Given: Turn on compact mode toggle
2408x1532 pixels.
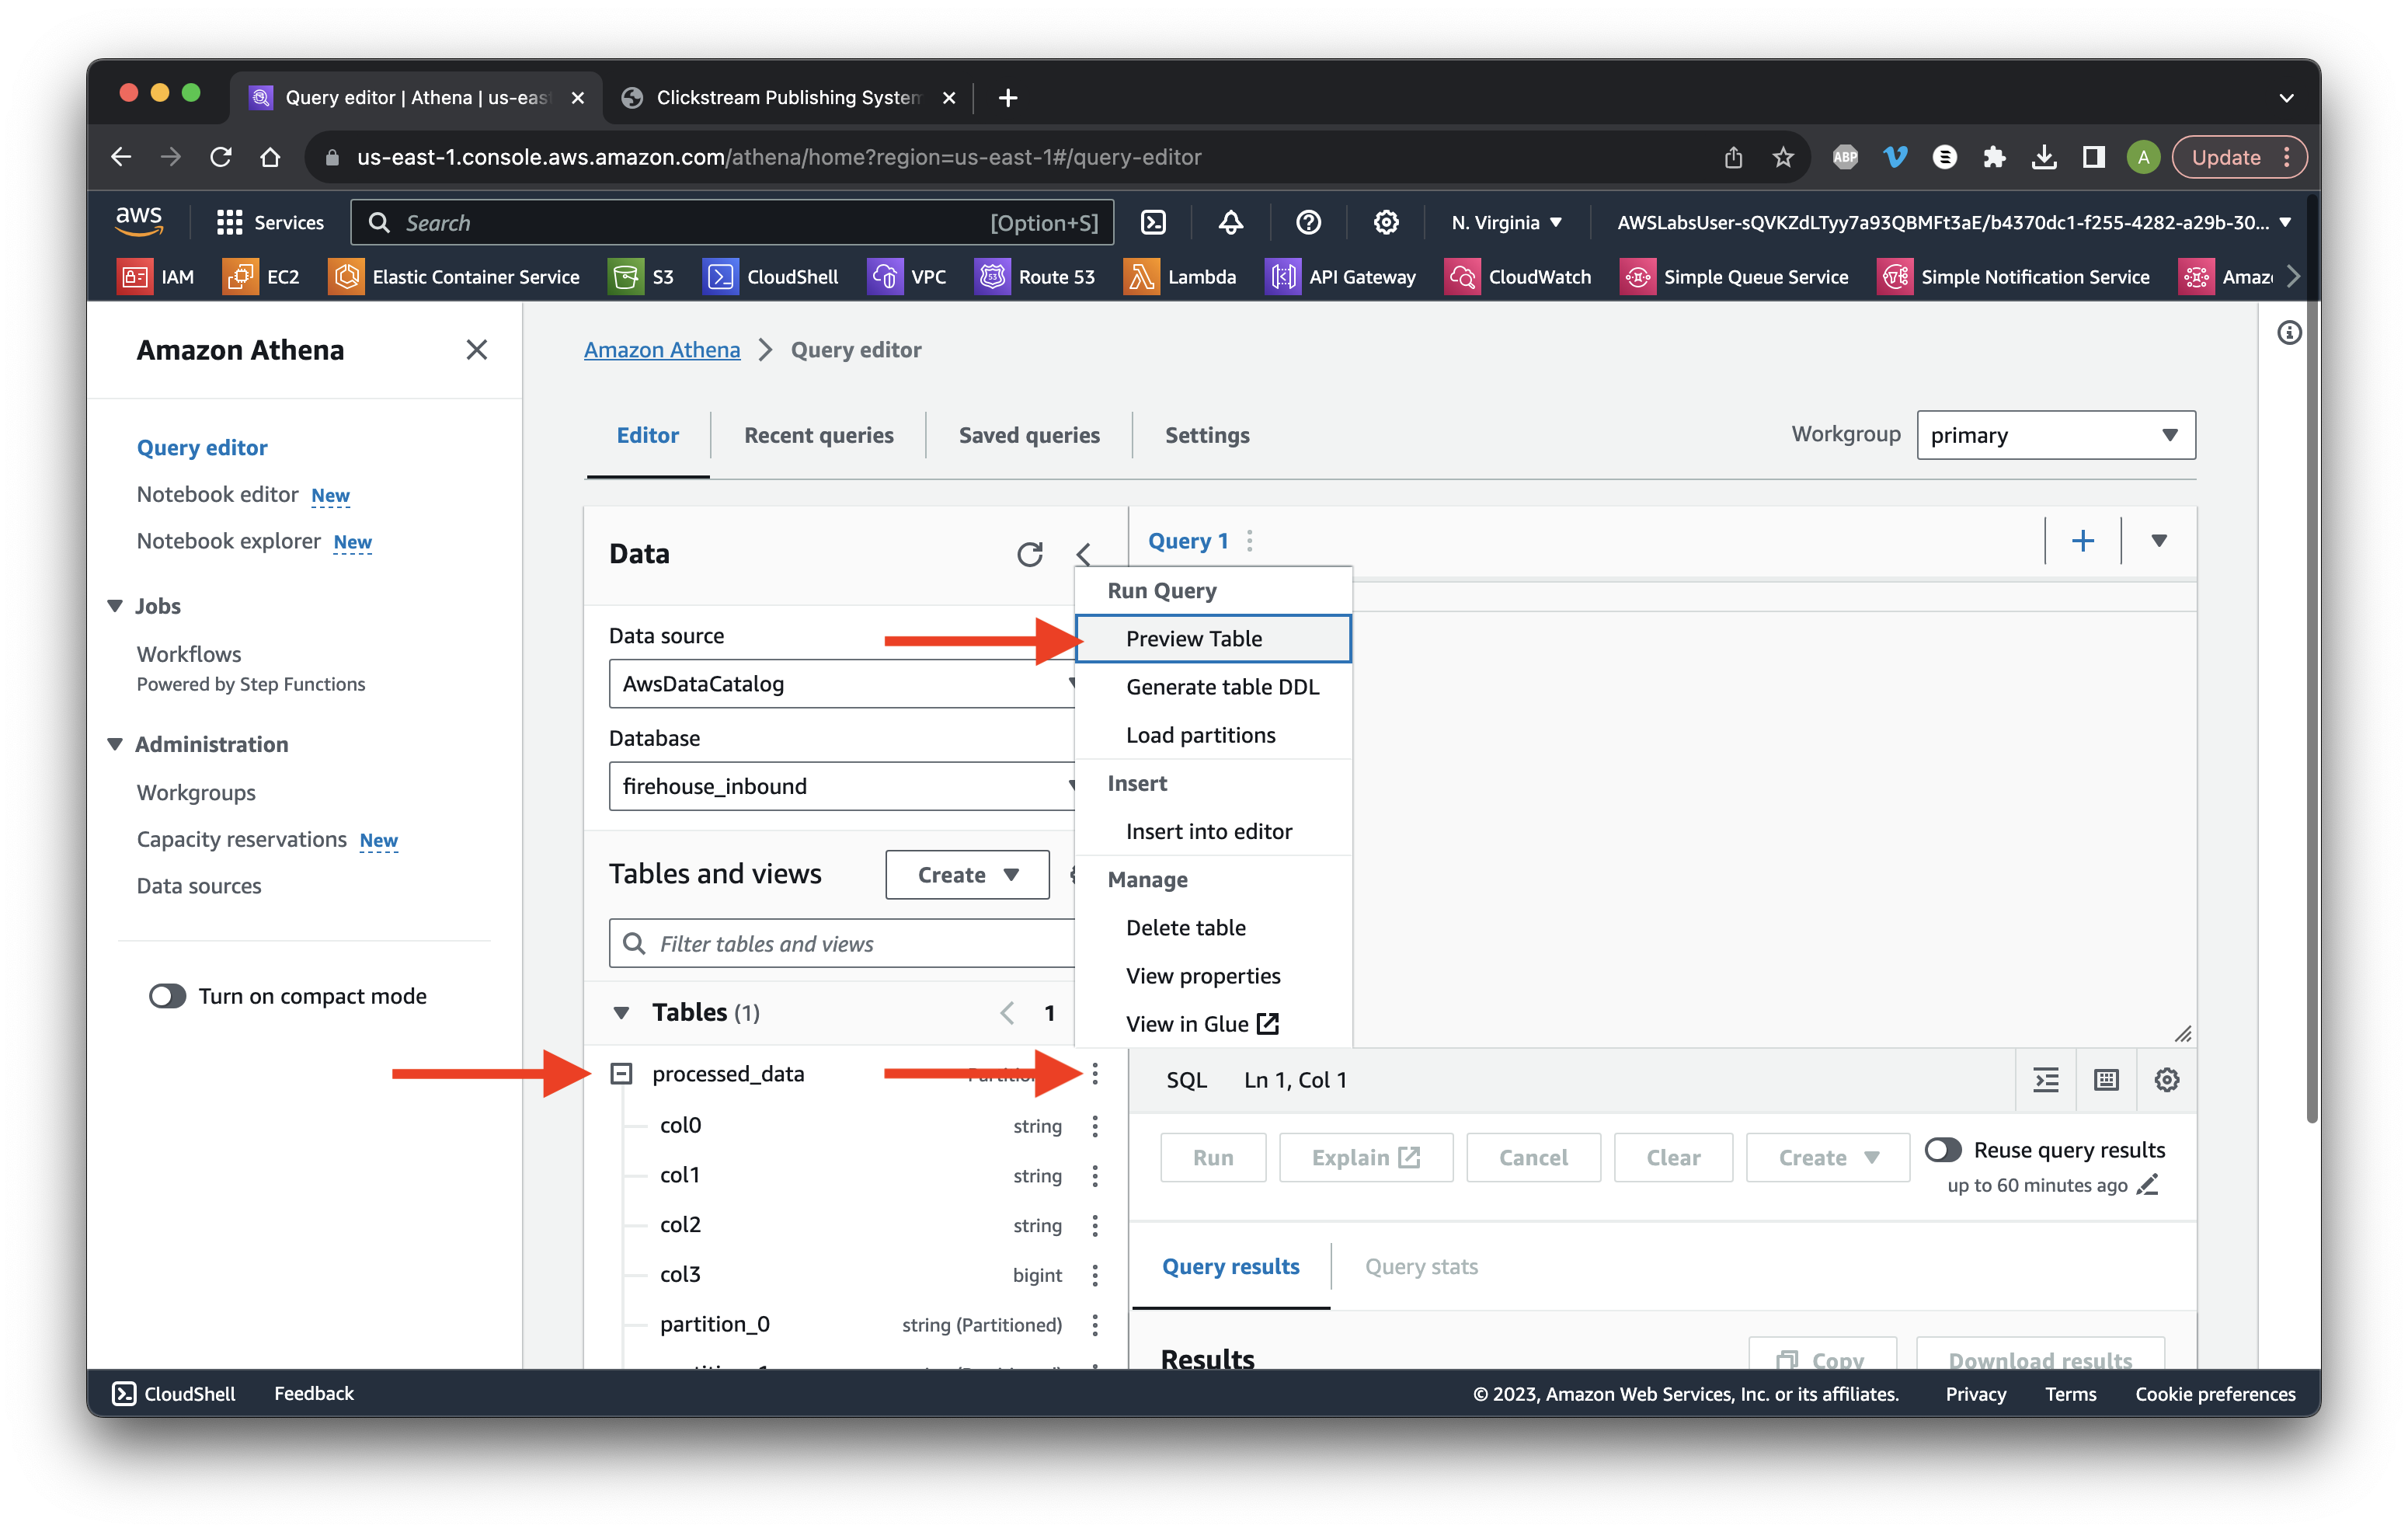Looking at the screenshot, I should point(168,996).
